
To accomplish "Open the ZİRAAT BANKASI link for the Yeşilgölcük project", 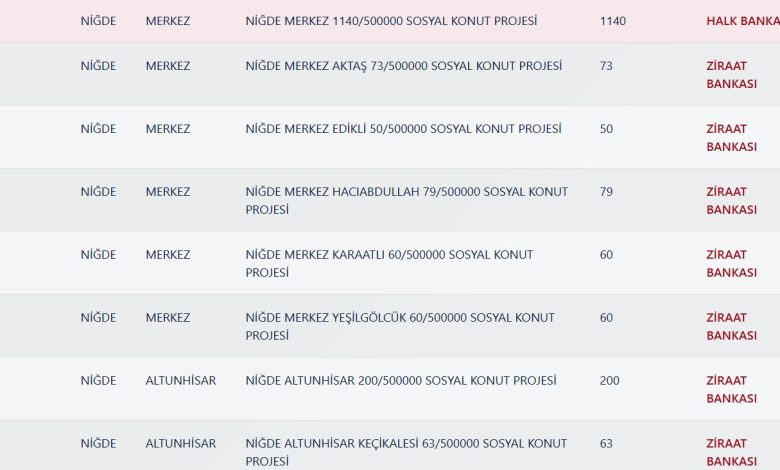I will click(731, 327).
